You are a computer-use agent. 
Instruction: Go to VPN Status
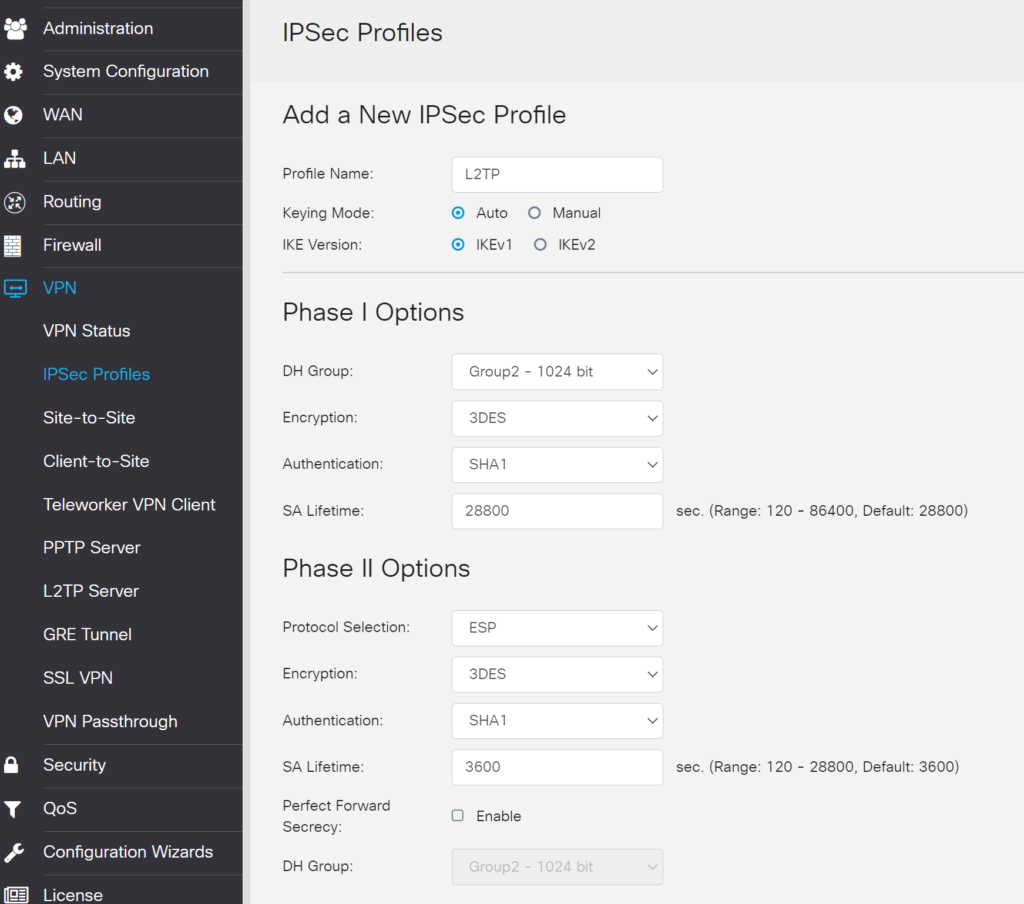(x=86, y=330)
